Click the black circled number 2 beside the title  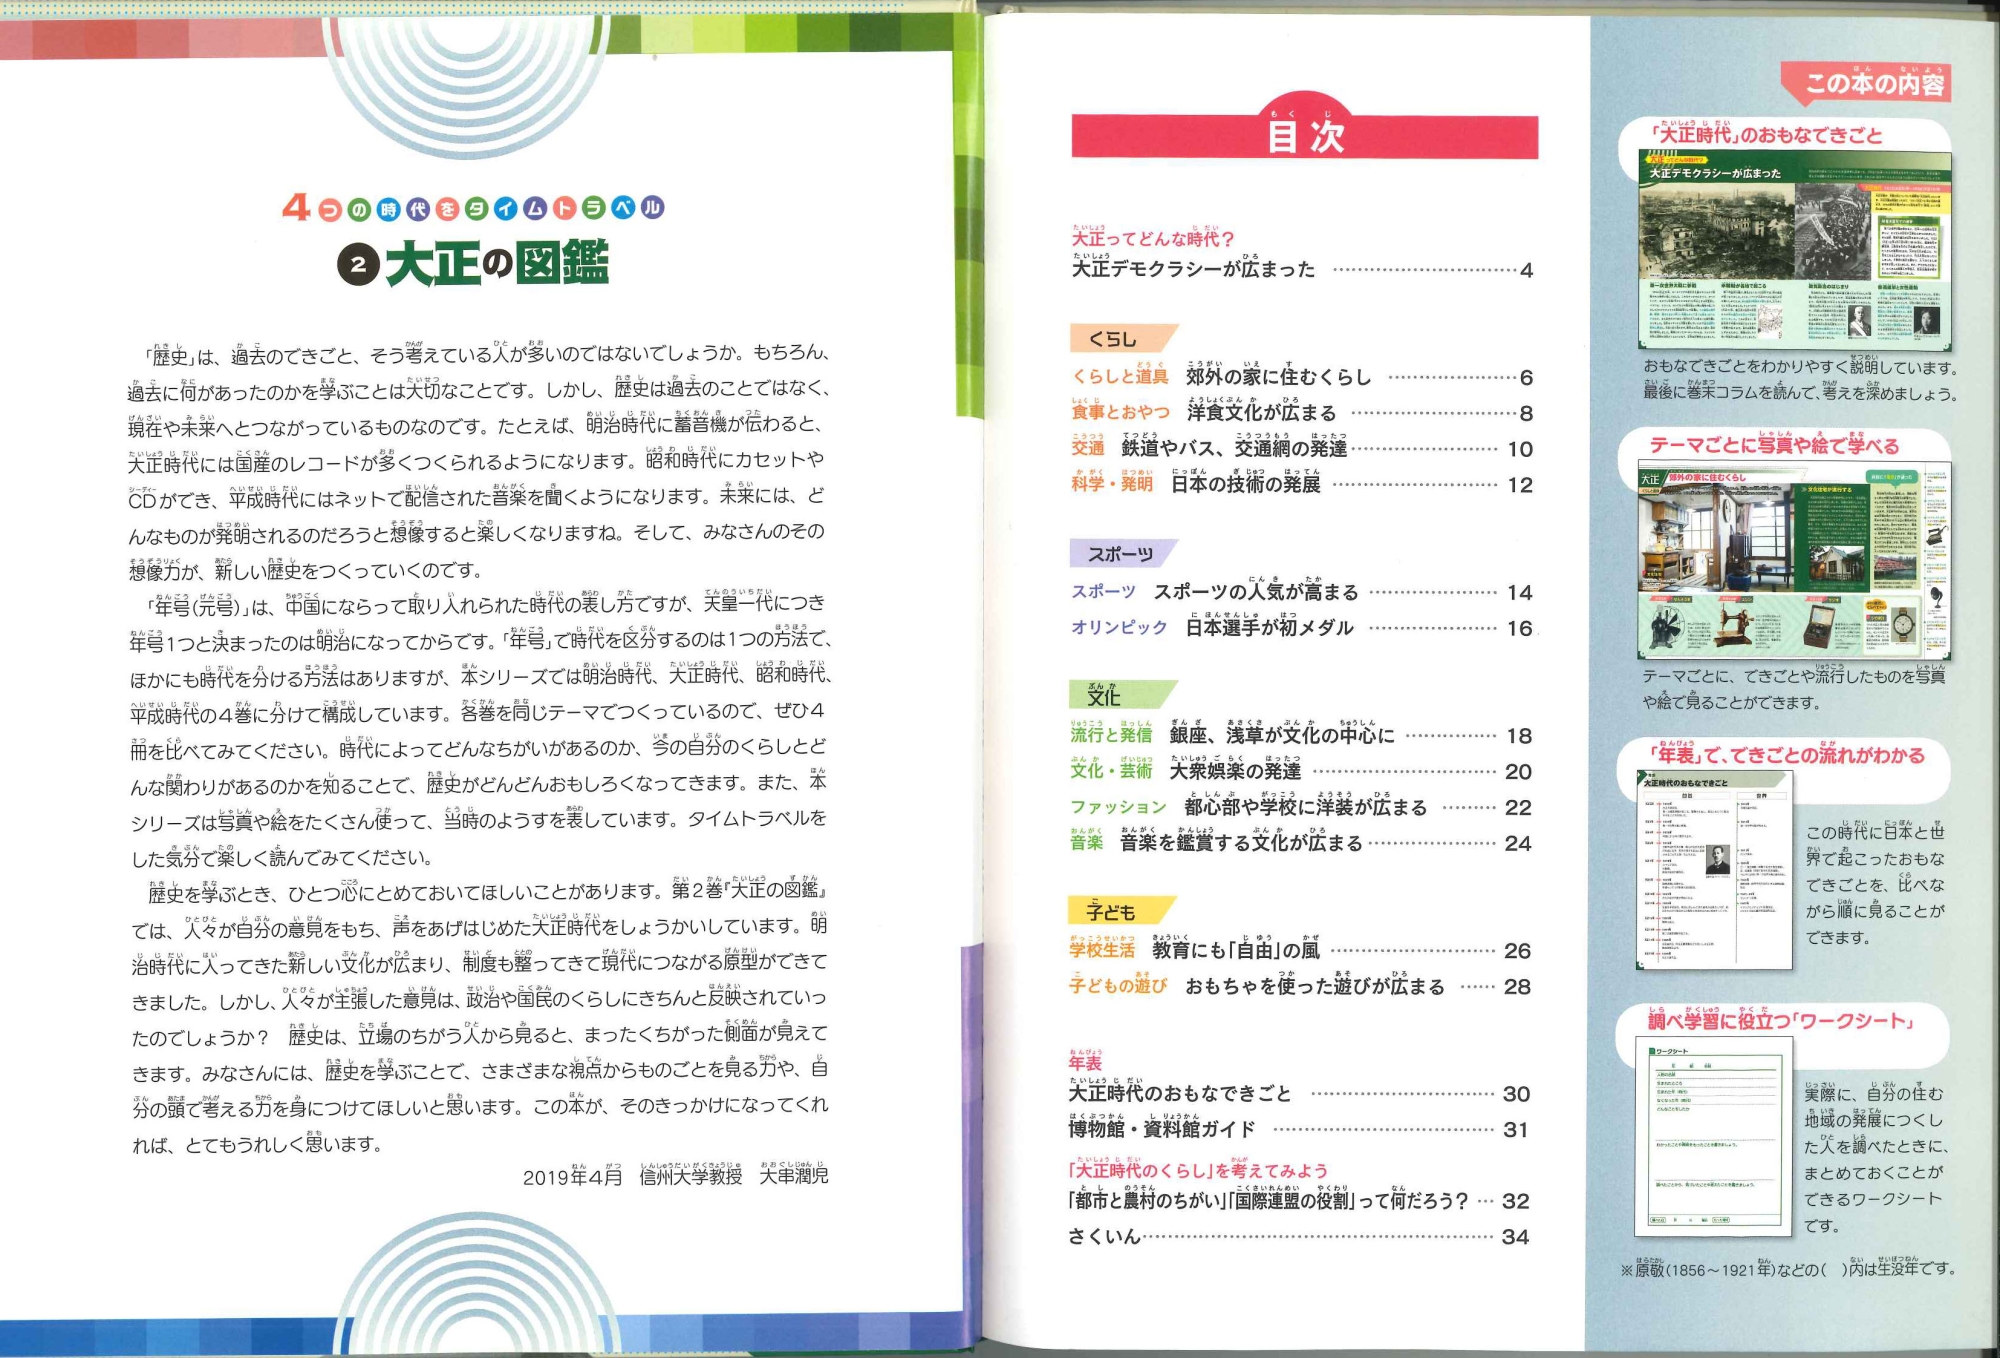[358, 265]
